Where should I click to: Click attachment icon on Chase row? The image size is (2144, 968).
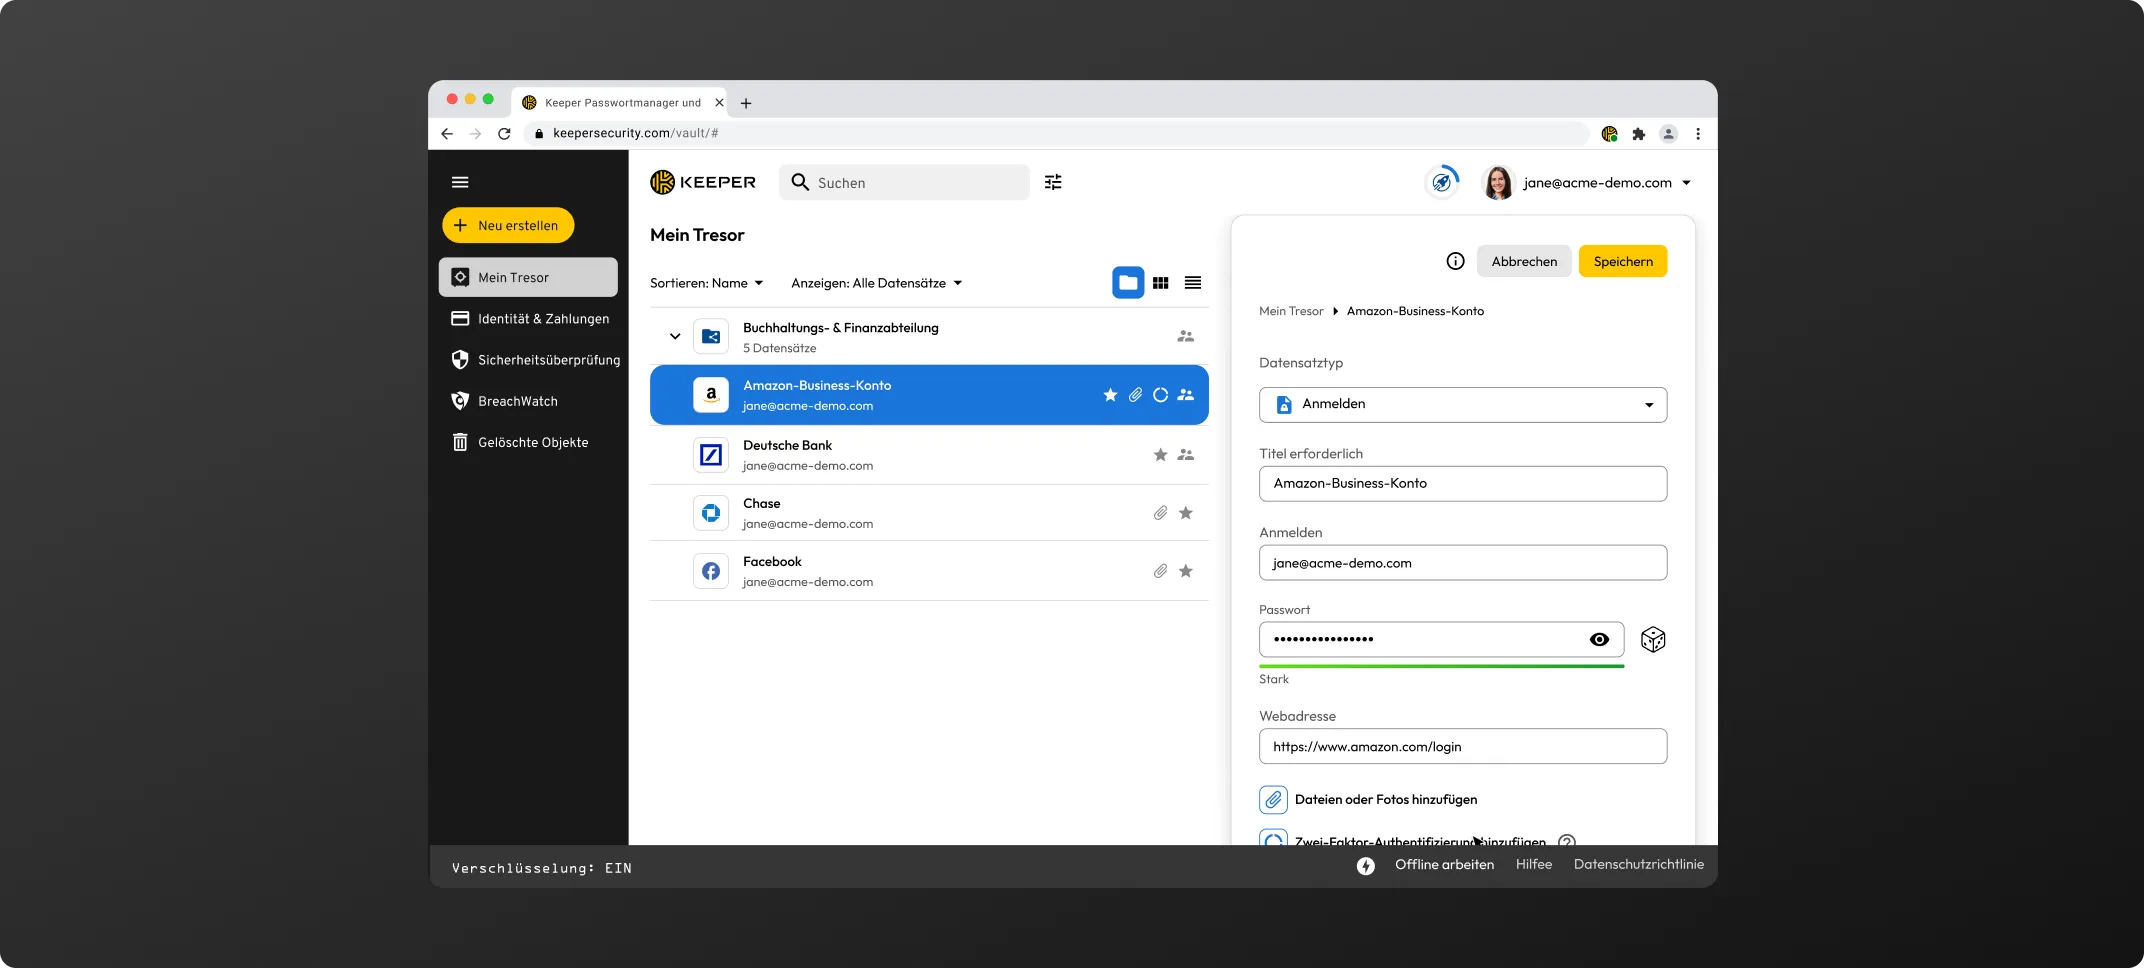[x=1160, y=513]
